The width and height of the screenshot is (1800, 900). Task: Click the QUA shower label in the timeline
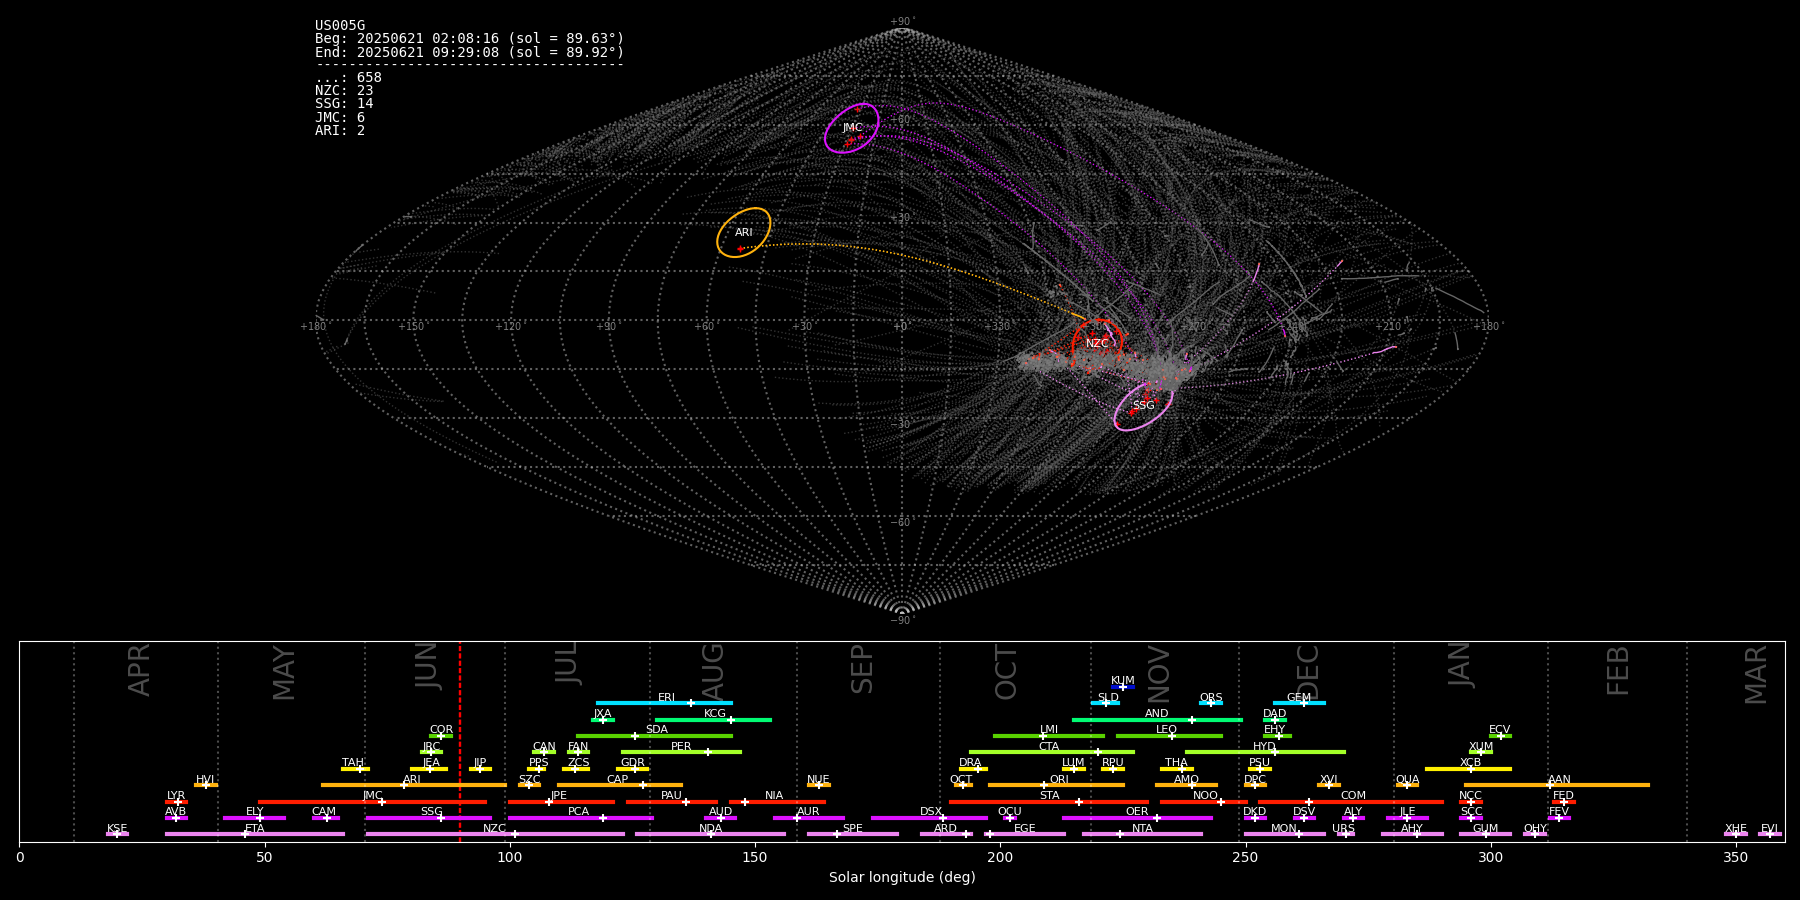pos(1407,780)
